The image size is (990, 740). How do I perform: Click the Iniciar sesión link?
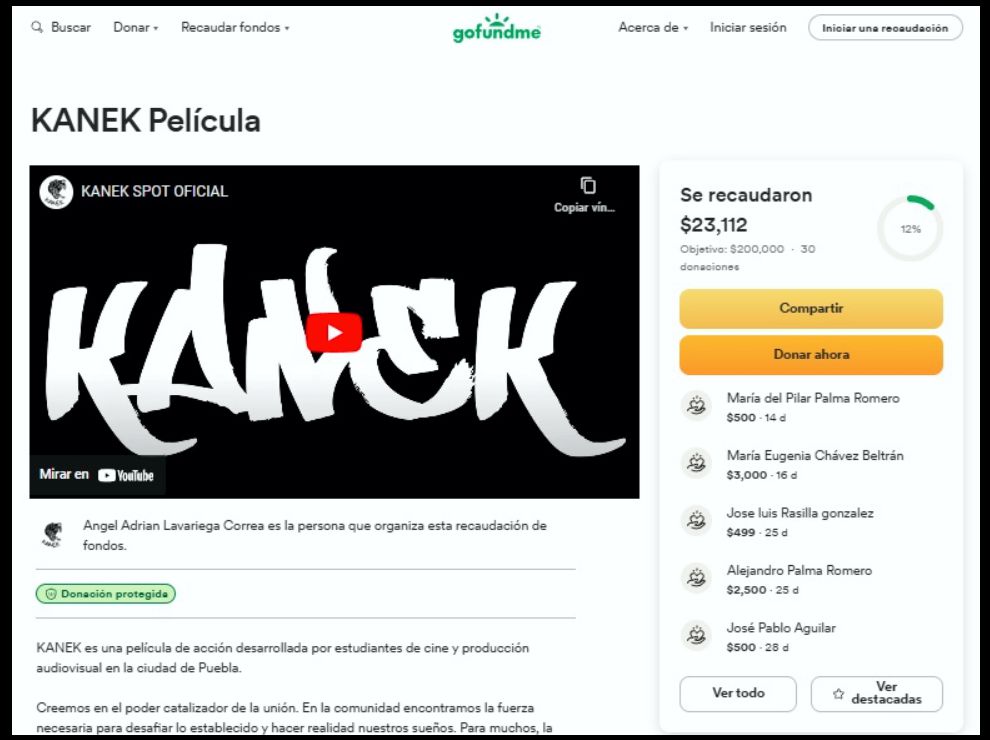click(x=748, y=28)
